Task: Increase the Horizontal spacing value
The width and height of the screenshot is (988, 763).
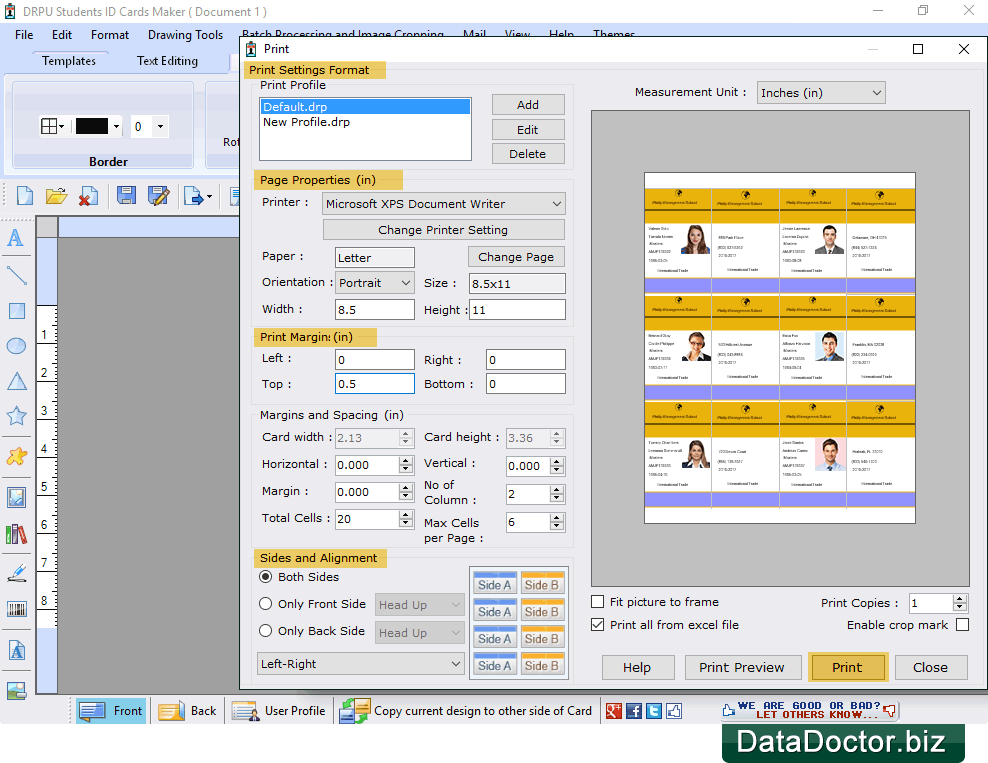Action: (406, 461)
